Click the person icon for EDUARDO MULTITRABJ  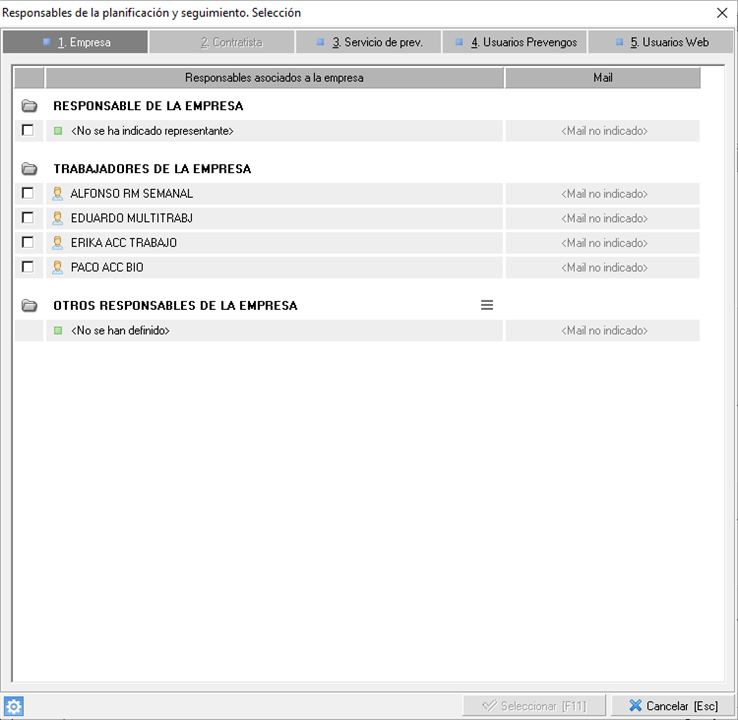click(57, 218)
